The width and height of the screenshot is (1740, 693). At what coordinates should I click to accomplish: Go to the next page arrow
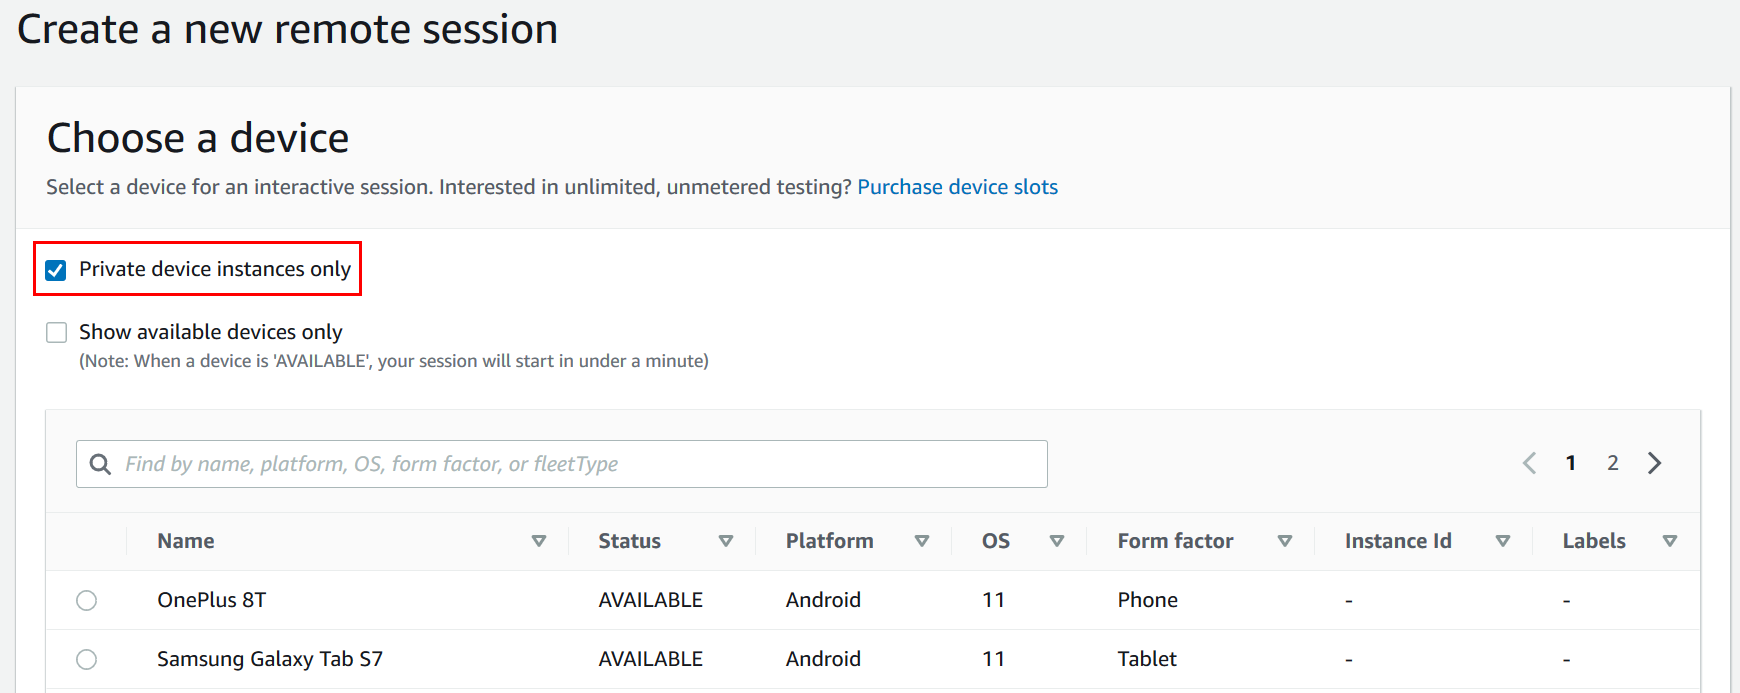[1654, 463]
